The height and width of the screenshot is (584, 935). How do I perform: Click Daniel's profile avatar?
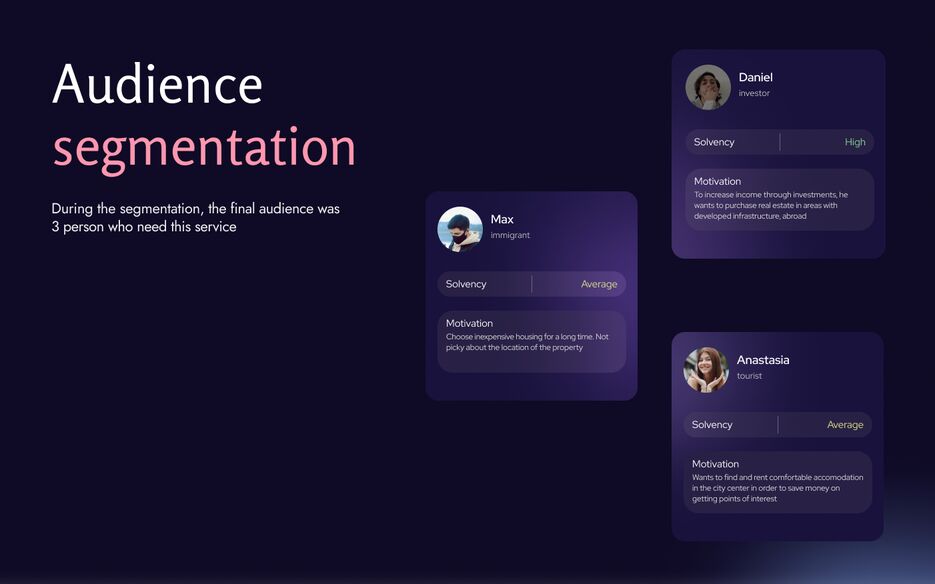pyautogui.click(x=708, y=87)
